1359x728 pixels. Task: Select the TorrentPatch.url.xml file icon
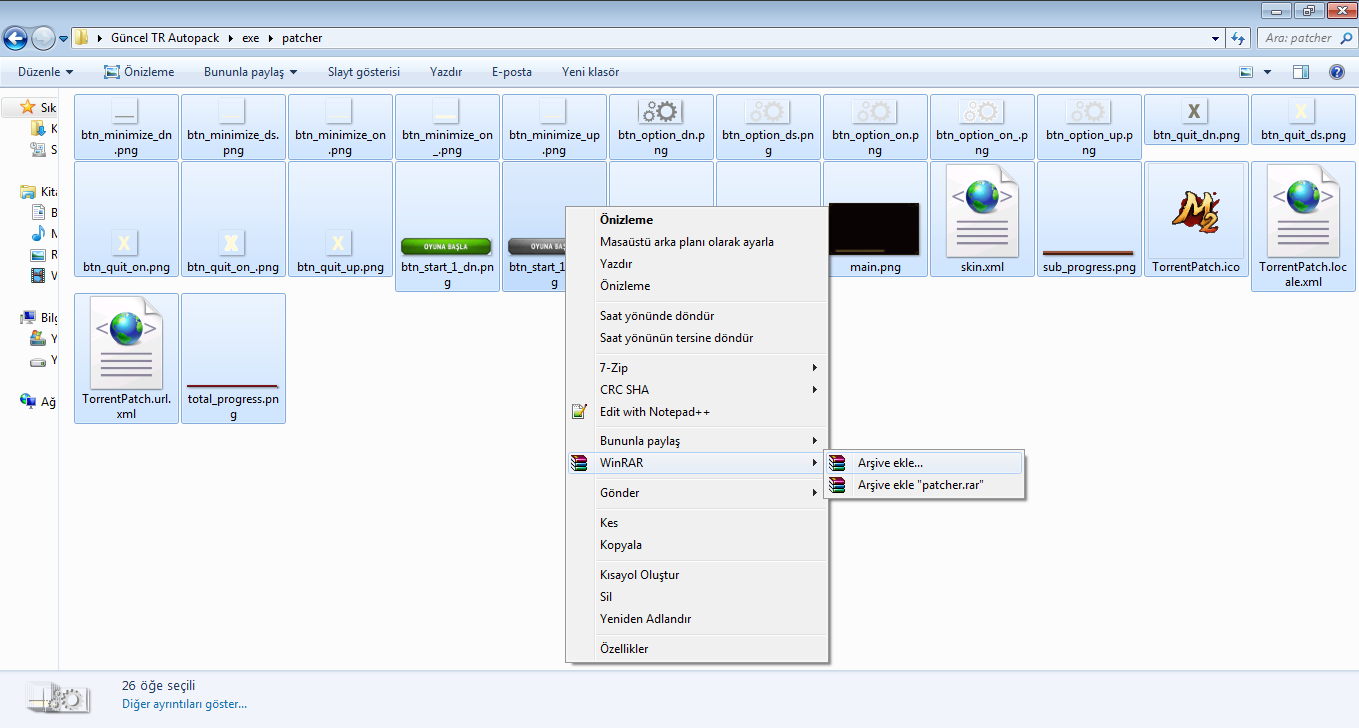click(x=126, y=344)
